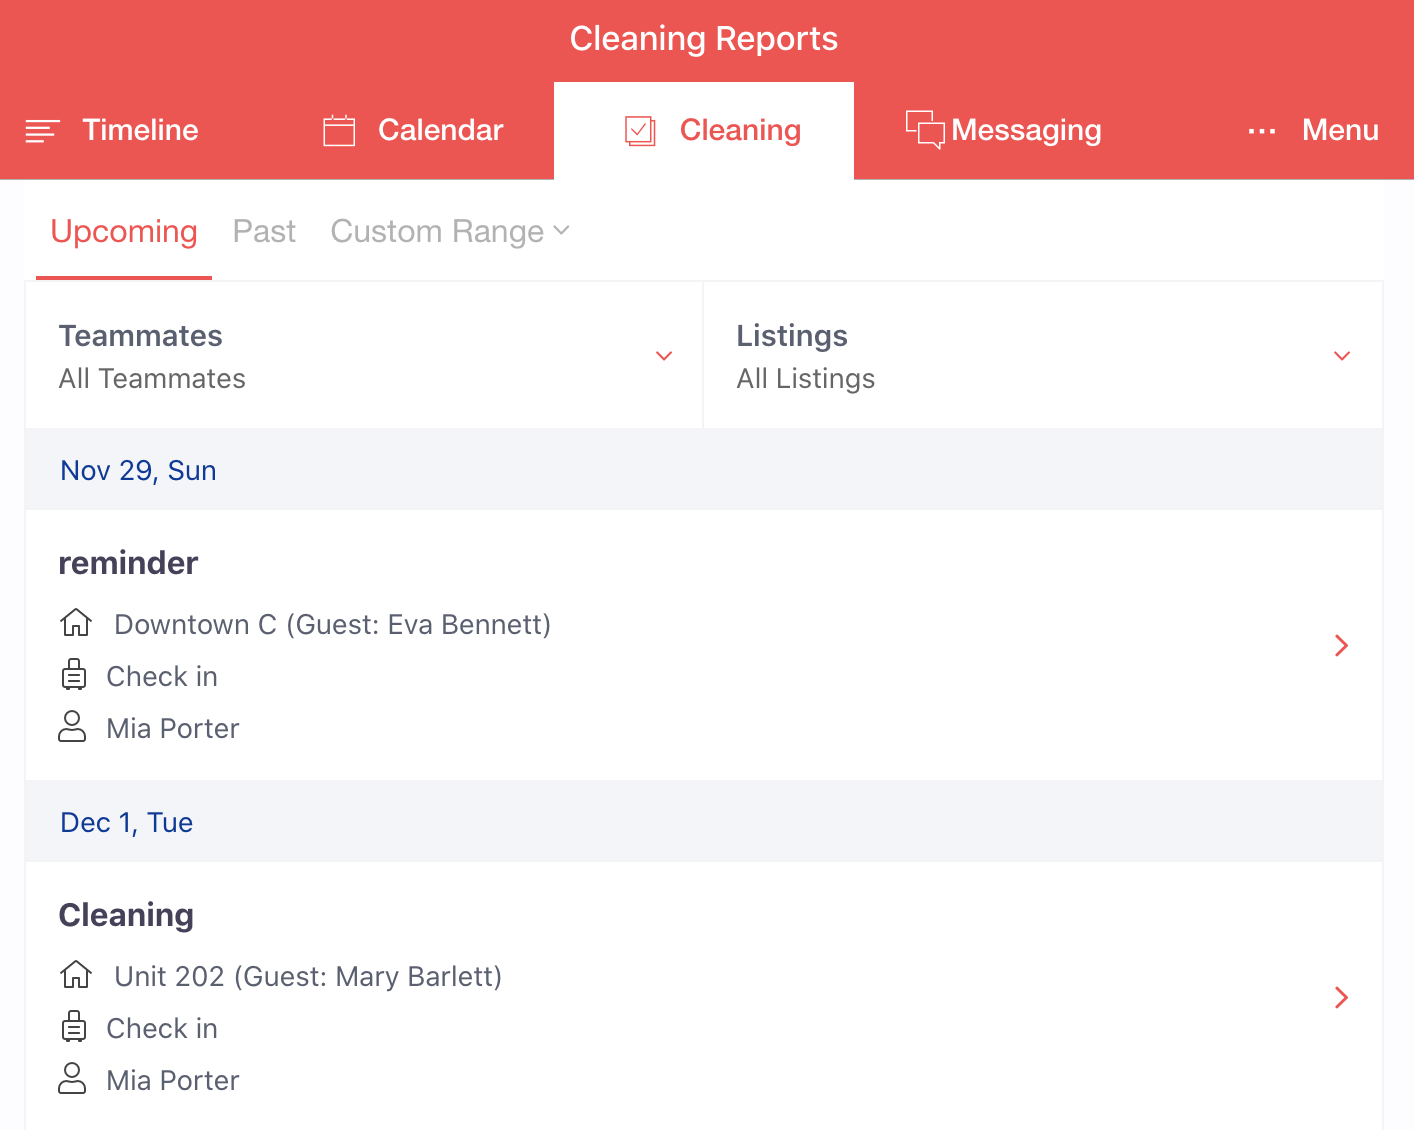Click the Calendar icon in navigation
The image size is (1414, 1130).
(339, 130)
